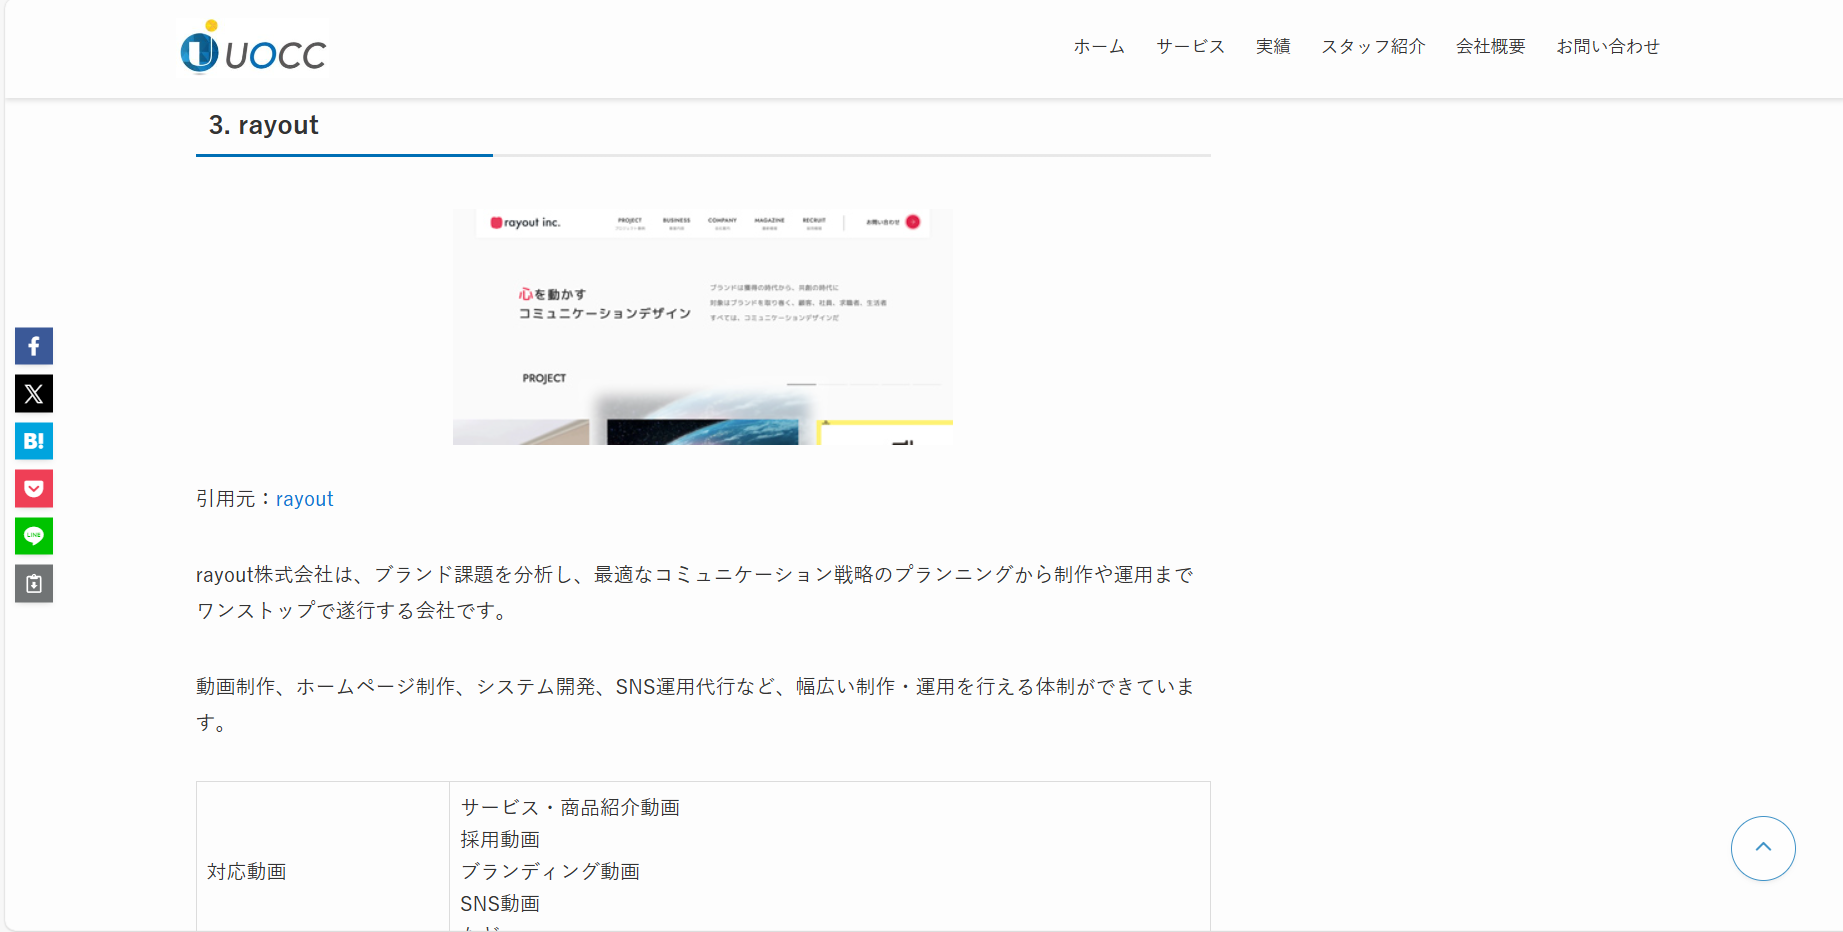
Task: Open the サービス menu item
Action: 1190,46
